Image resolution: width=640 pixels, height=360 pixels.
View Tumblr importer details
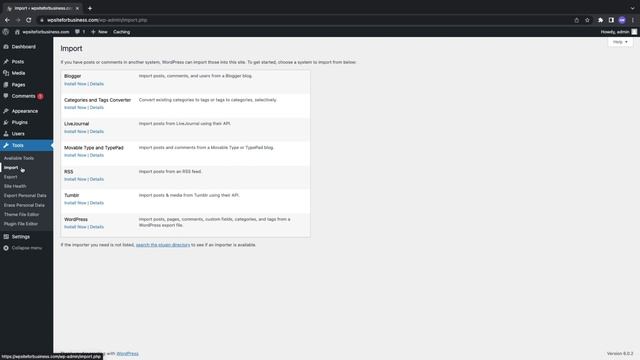[x=97, y=203]
